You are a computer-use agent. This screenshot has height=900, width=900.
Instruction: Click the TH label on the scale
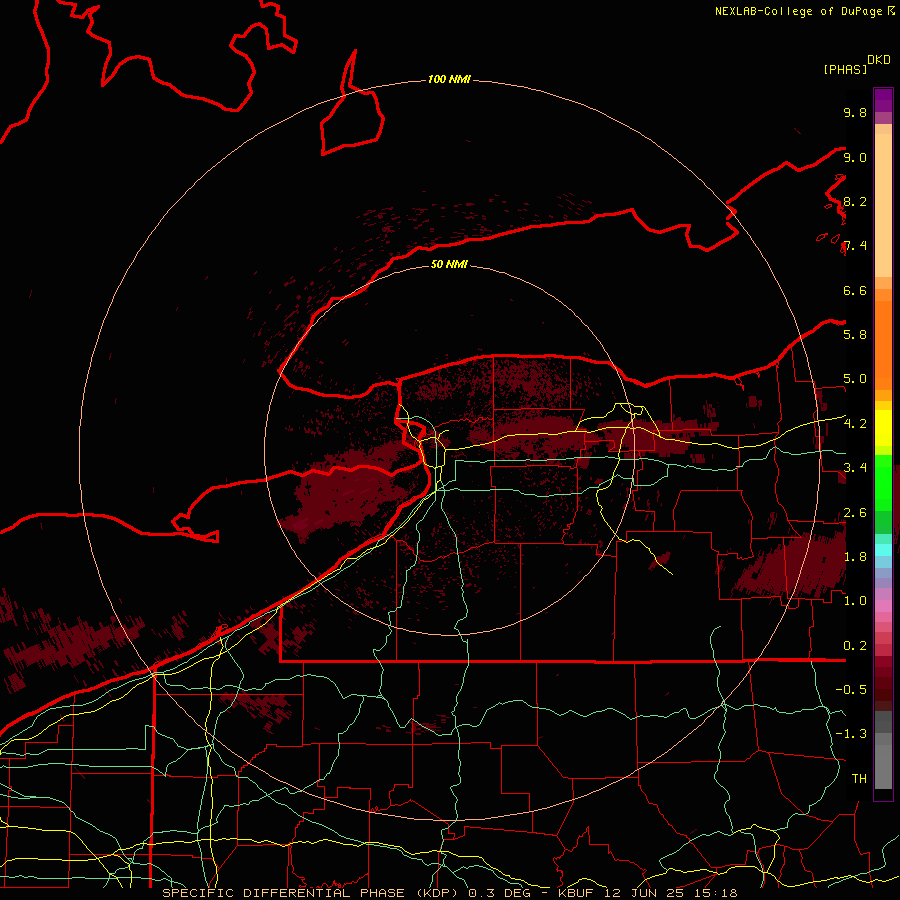pos(859,778)
